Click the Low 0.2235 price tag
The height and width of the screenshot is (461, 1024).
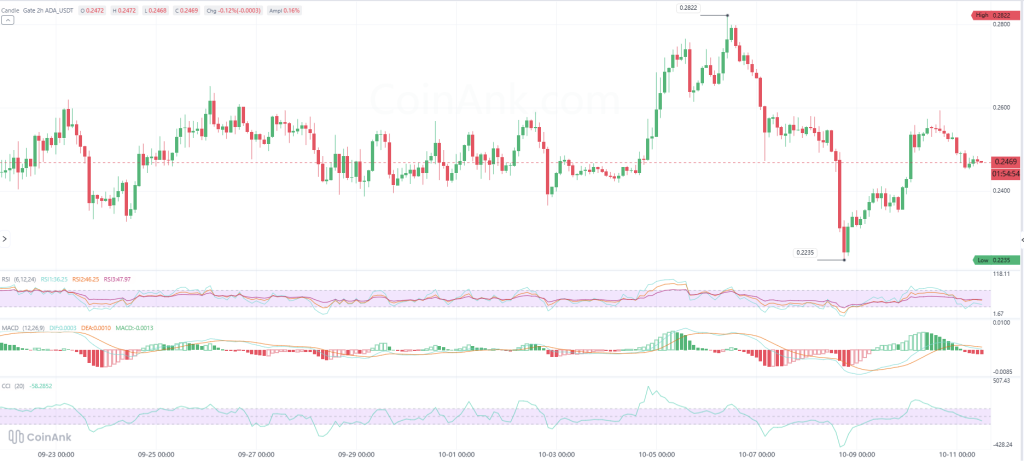coord(996,260)
